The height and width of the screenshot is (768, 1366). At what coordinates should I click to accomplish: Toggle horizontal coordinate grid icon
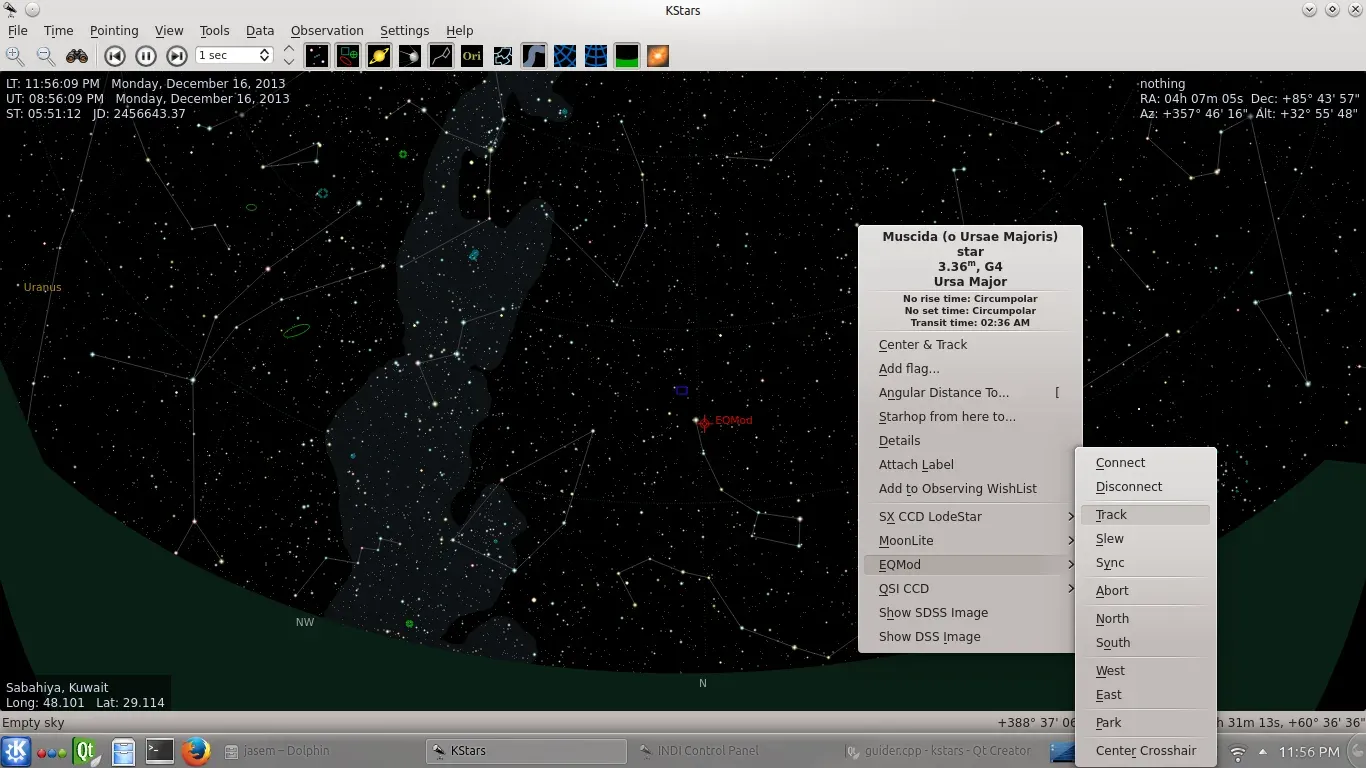tap(596, 56)
